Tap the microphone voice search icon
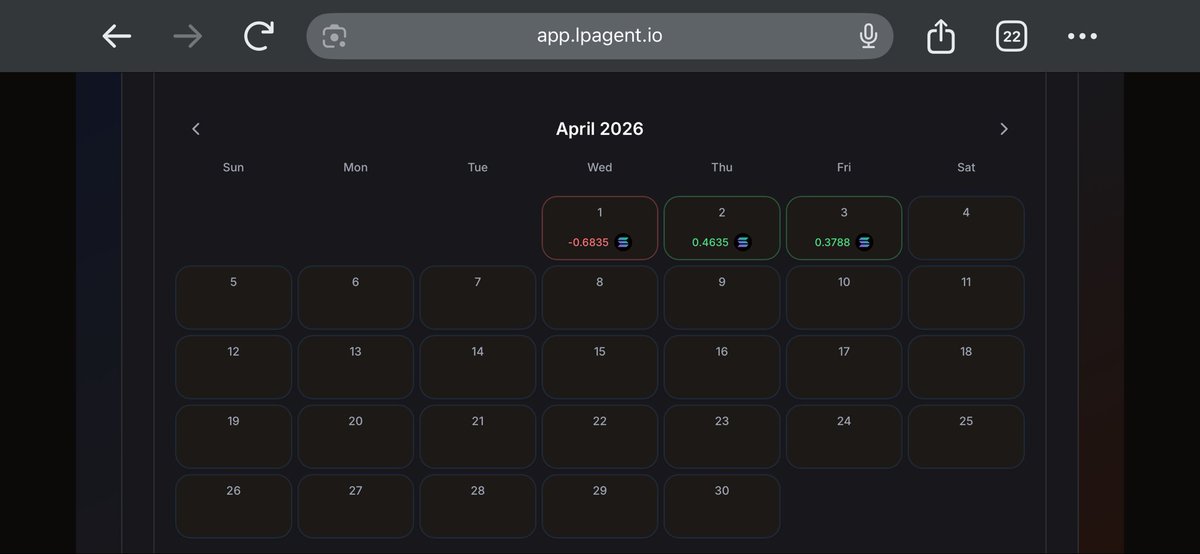Screen dimensions: 1200x554 click(868, 37)
